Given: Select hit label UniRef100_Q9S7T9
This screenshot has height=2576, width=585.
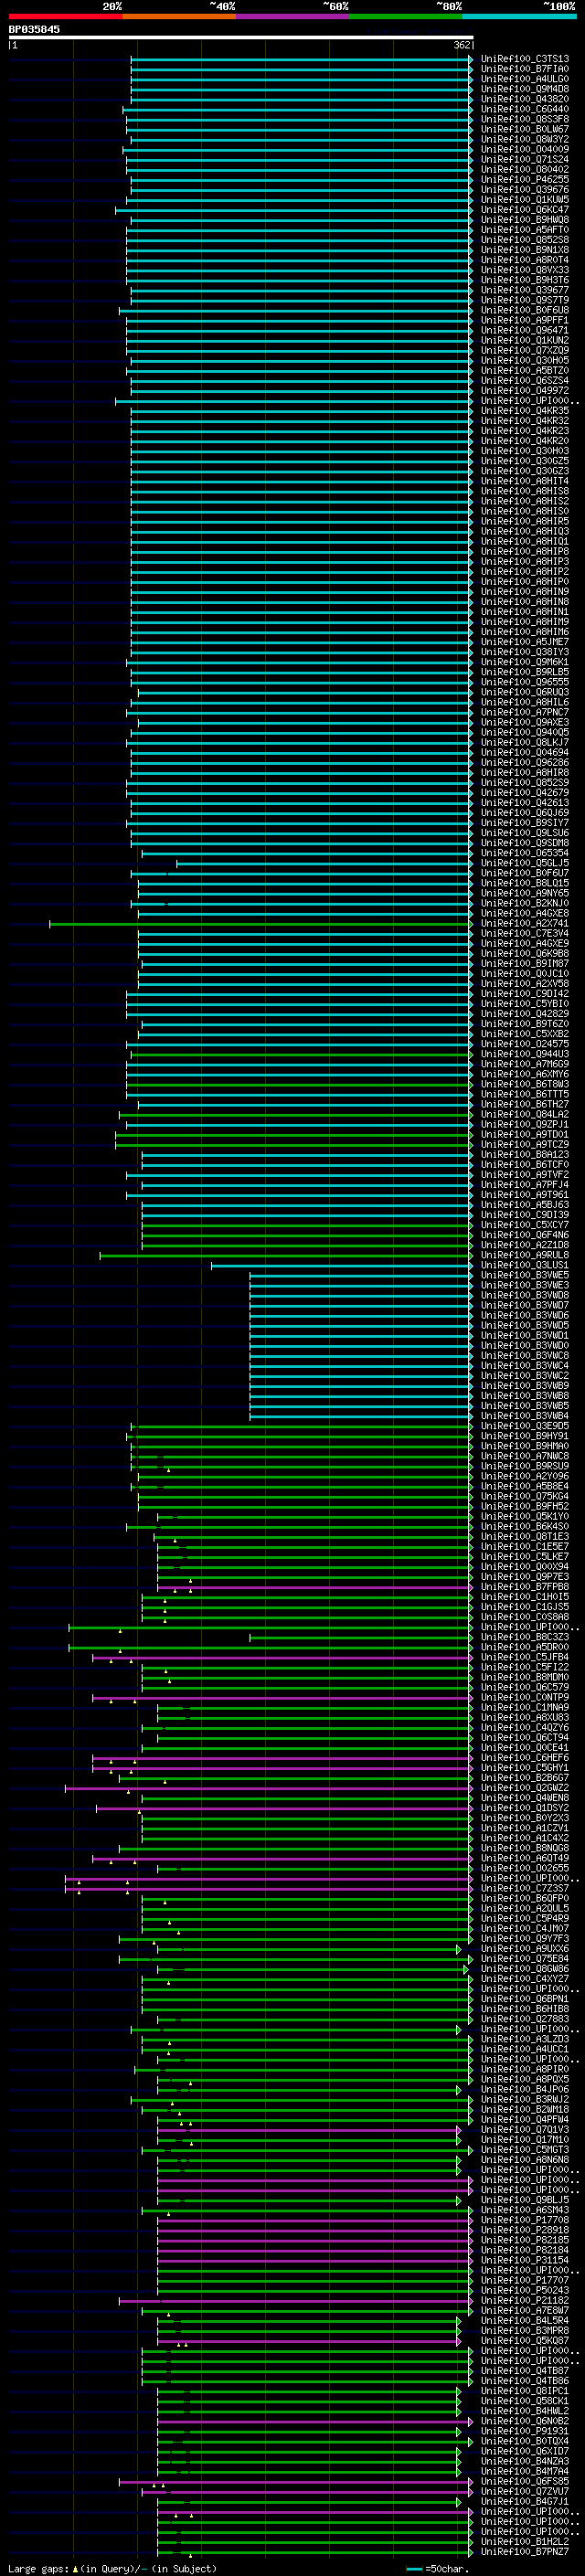Looking at the screenshot, I should tap(525, 300).
